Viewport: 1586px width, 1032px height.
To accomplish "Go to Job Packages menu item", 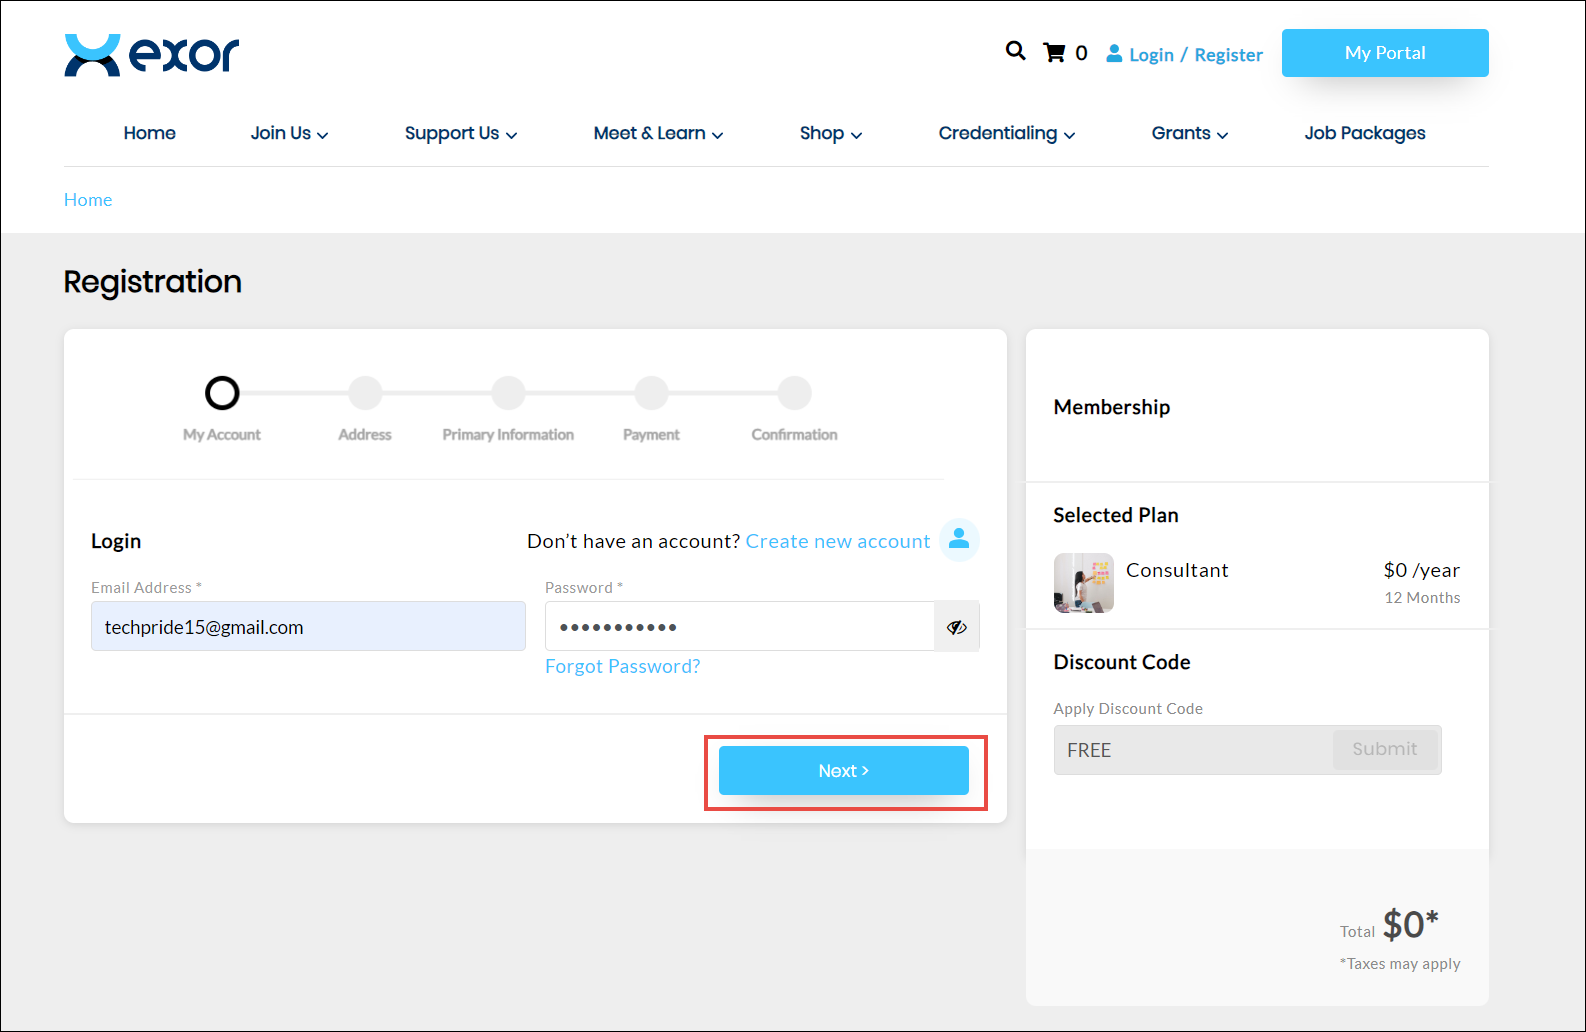I will 1364,134.
